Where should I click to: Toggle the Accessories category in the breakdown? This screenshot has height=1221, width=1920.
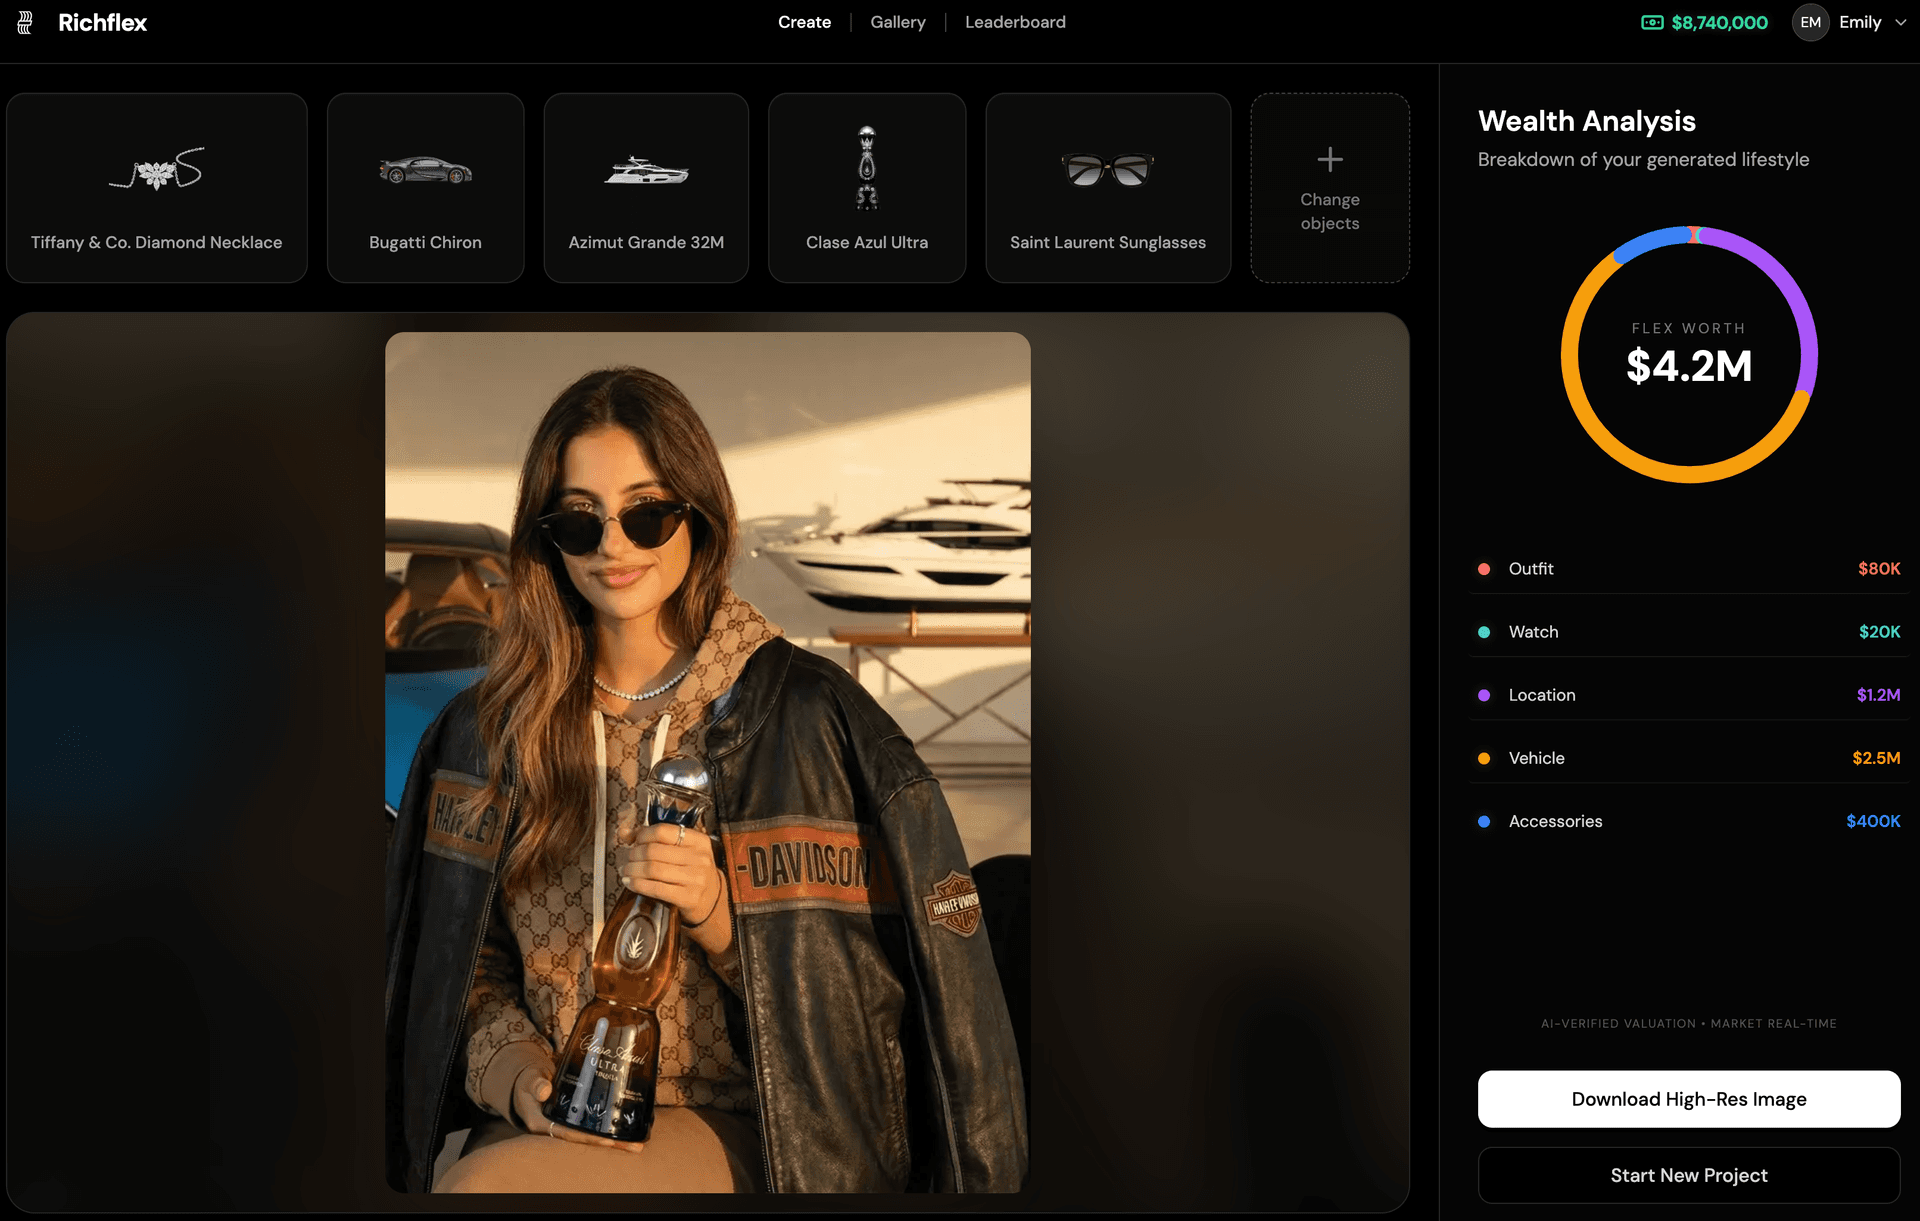coord(1688,821)
